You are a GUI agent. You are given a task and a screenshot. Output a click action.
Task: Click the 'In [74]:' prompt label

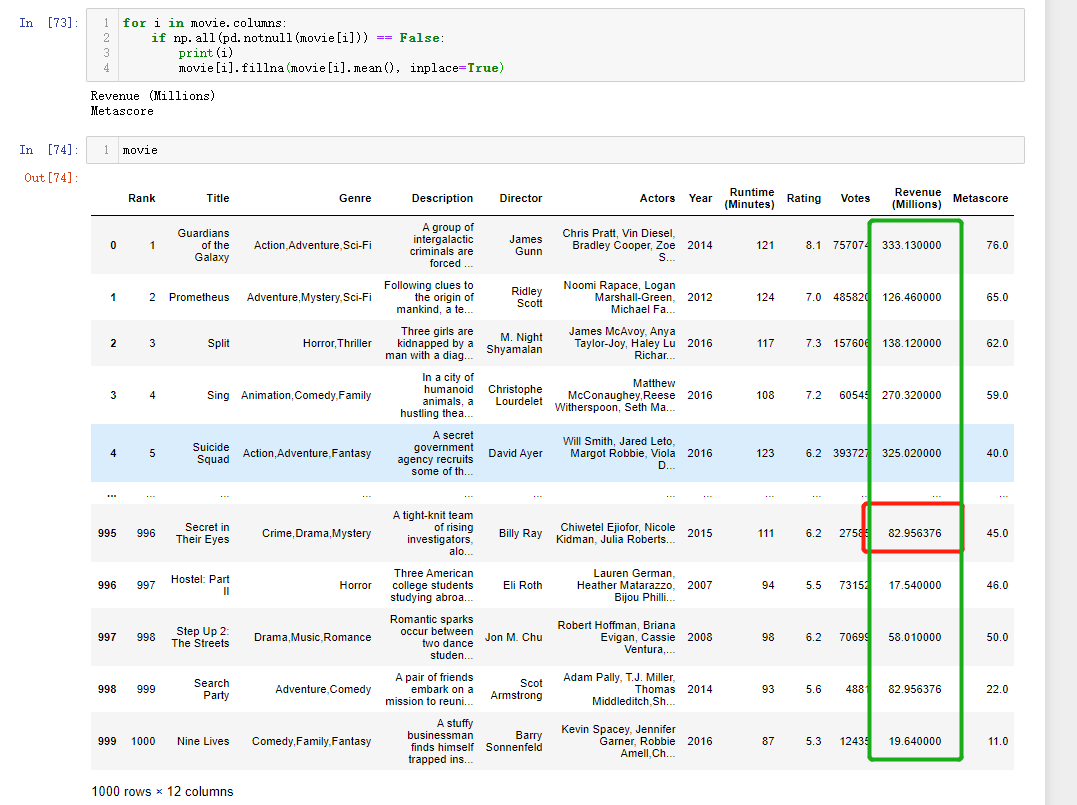pos(49,150)
